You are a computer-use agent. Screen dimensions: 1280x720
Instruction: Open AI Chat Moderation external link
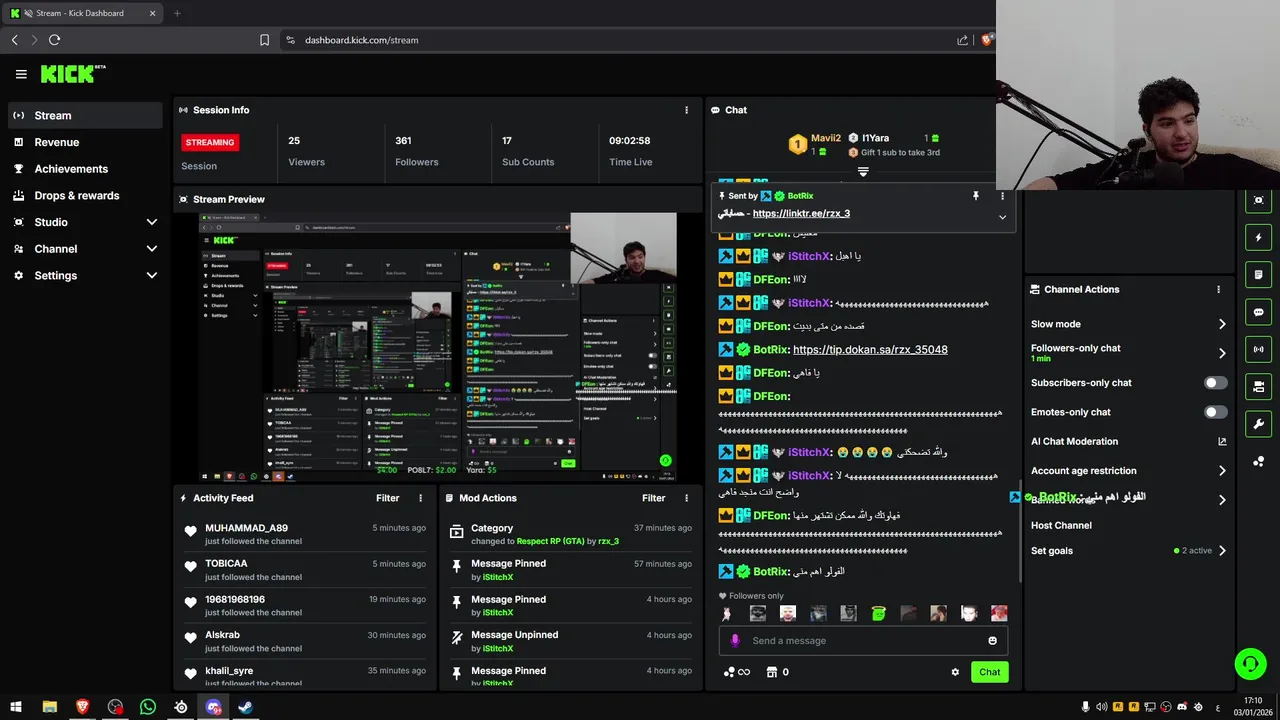1222,441
